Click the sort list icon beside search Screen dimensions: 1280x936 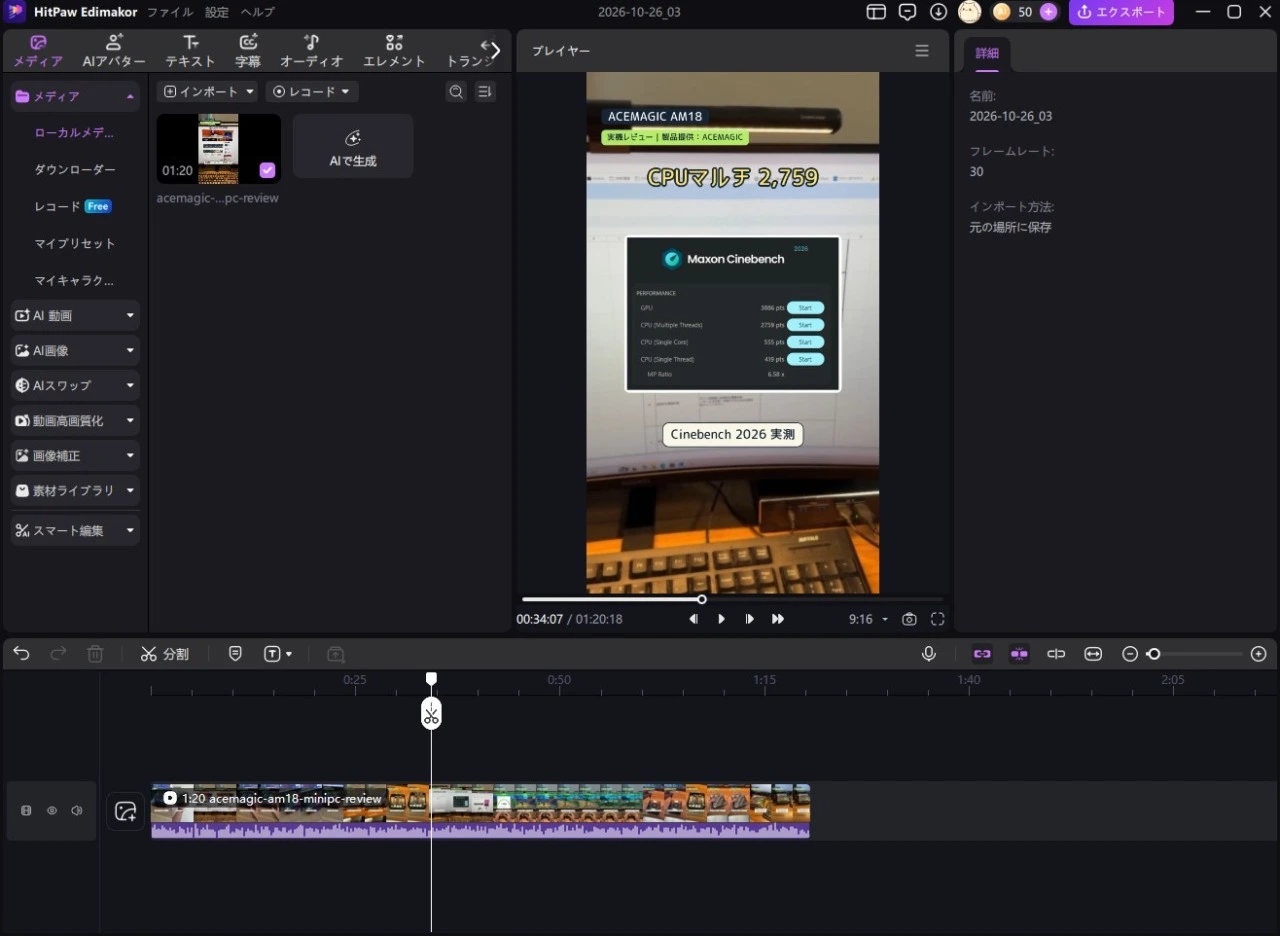[x=485, y=92]
